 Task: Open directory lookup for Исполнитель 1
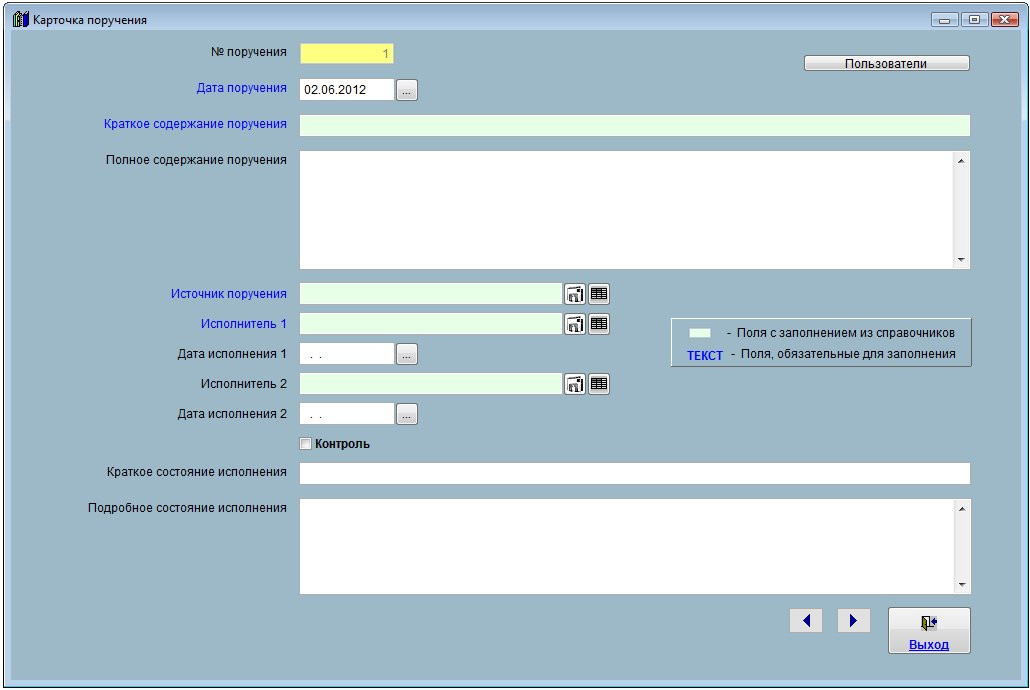[x=575, y=324]
